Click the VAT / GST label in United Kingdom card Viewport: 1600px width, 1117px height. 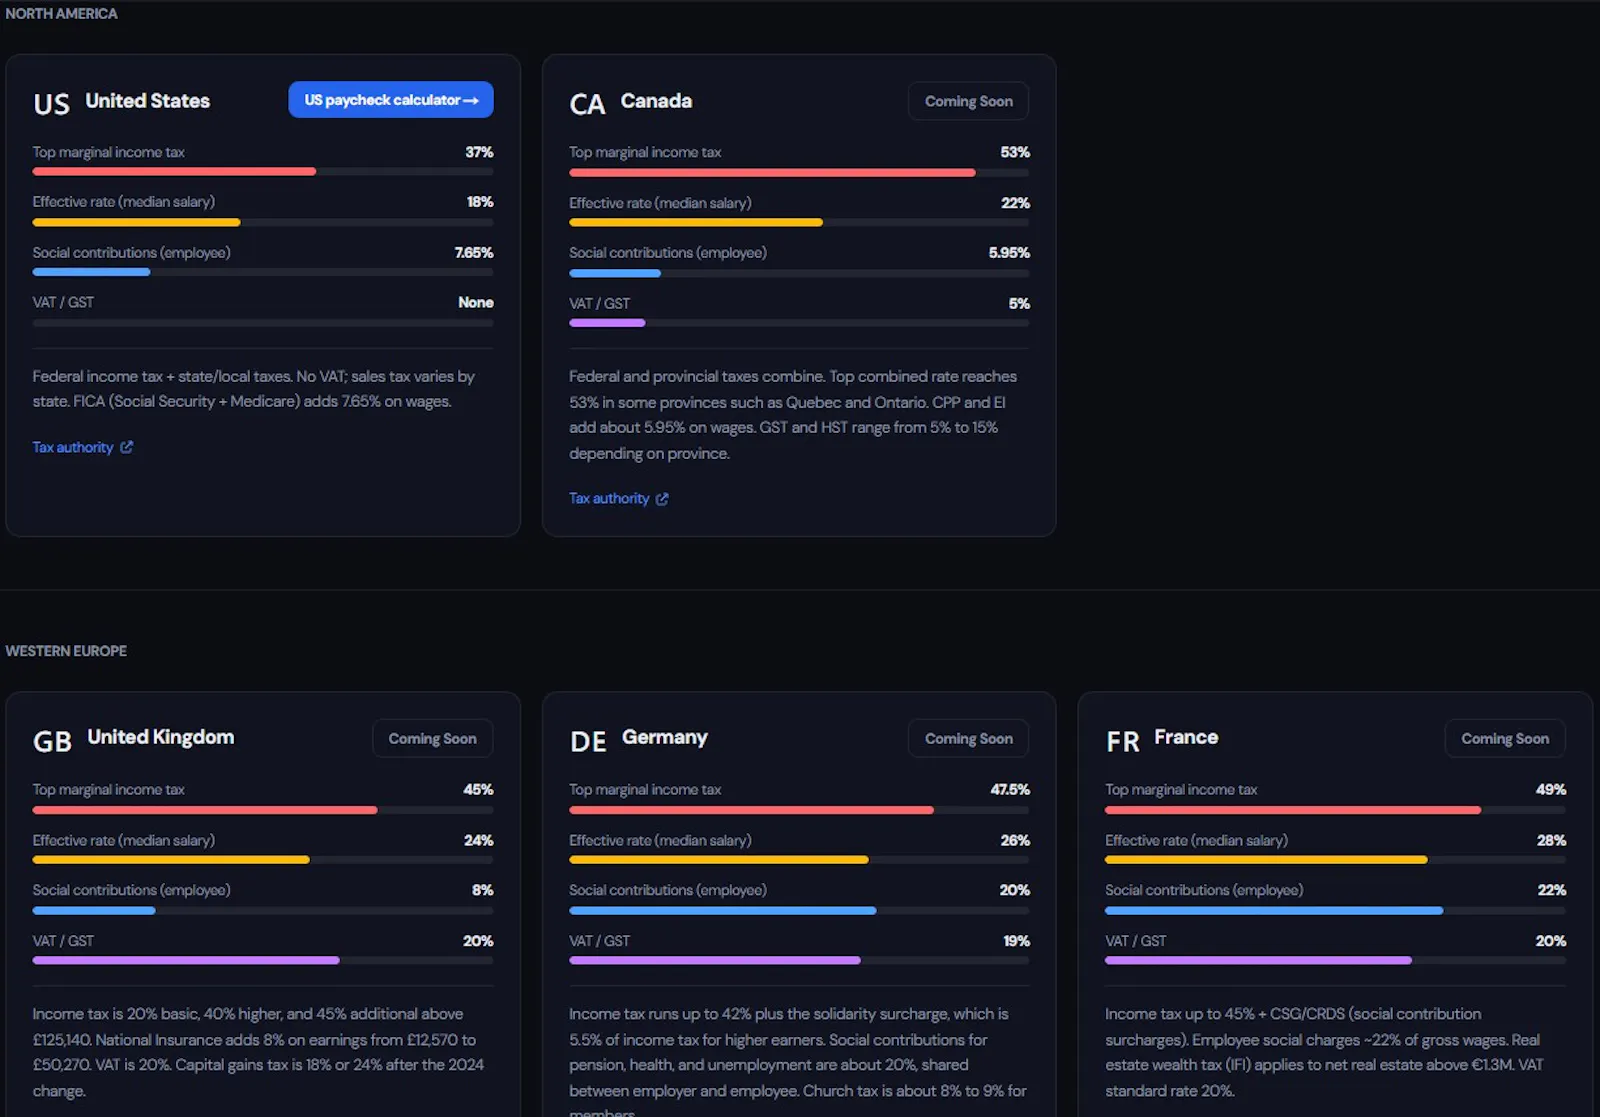click(63, 941)
